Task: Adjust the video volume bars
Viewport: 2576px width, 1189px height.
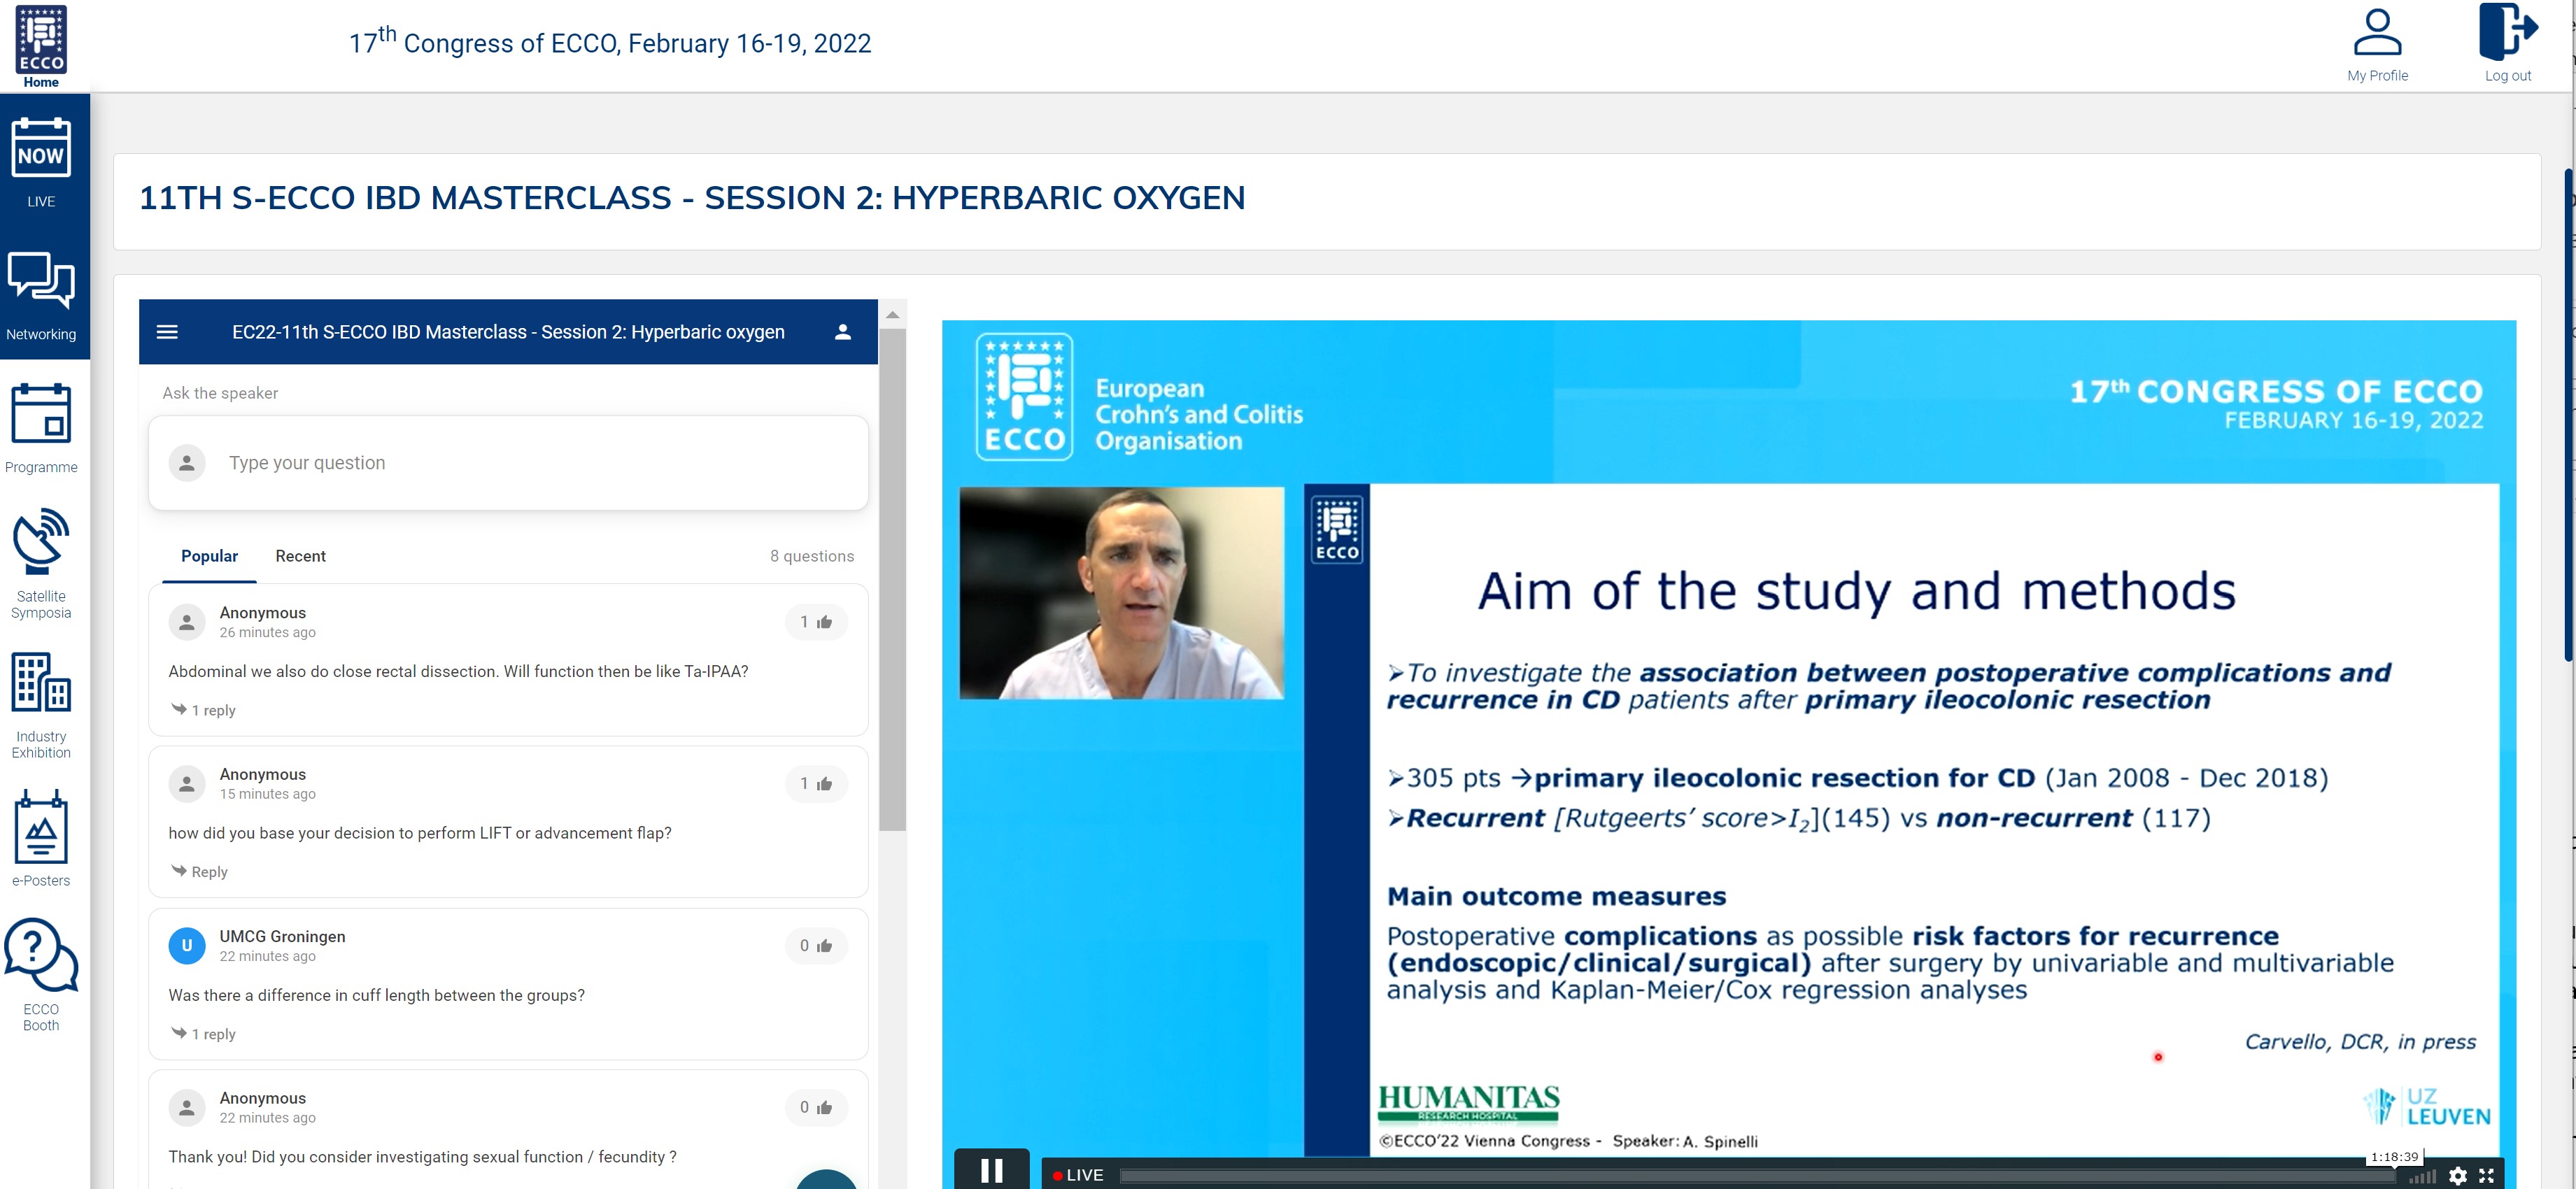Action: [x=2423, y=1177]
